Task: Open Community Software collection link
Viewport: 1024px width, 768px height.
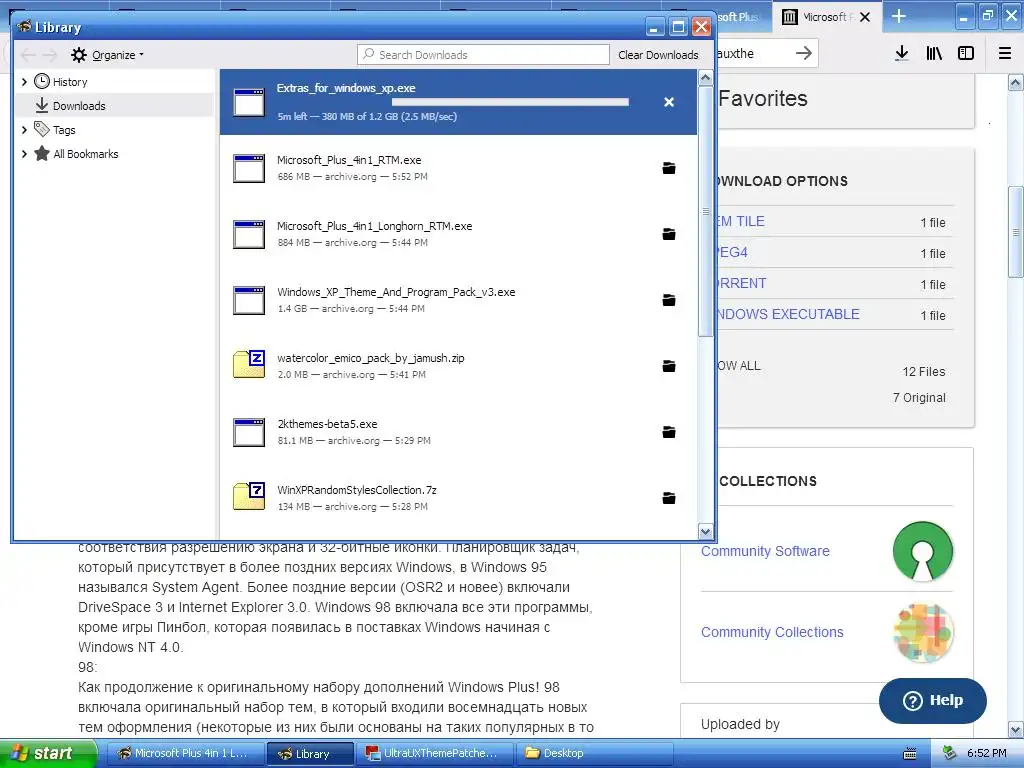Action: click(765, 551)
